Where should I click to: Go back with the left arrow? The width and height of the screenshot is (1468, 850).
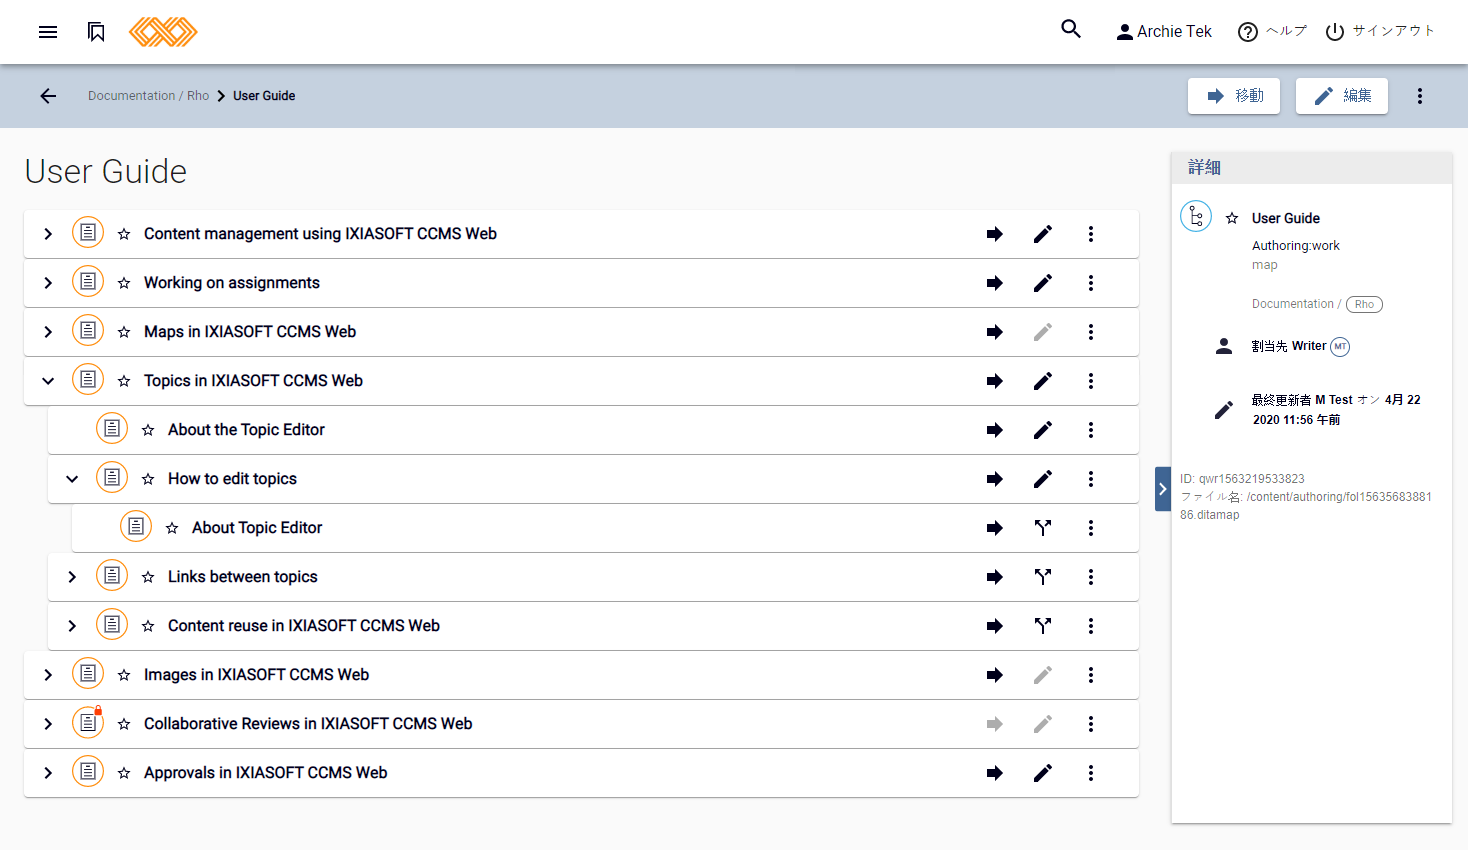coord(48,96)
